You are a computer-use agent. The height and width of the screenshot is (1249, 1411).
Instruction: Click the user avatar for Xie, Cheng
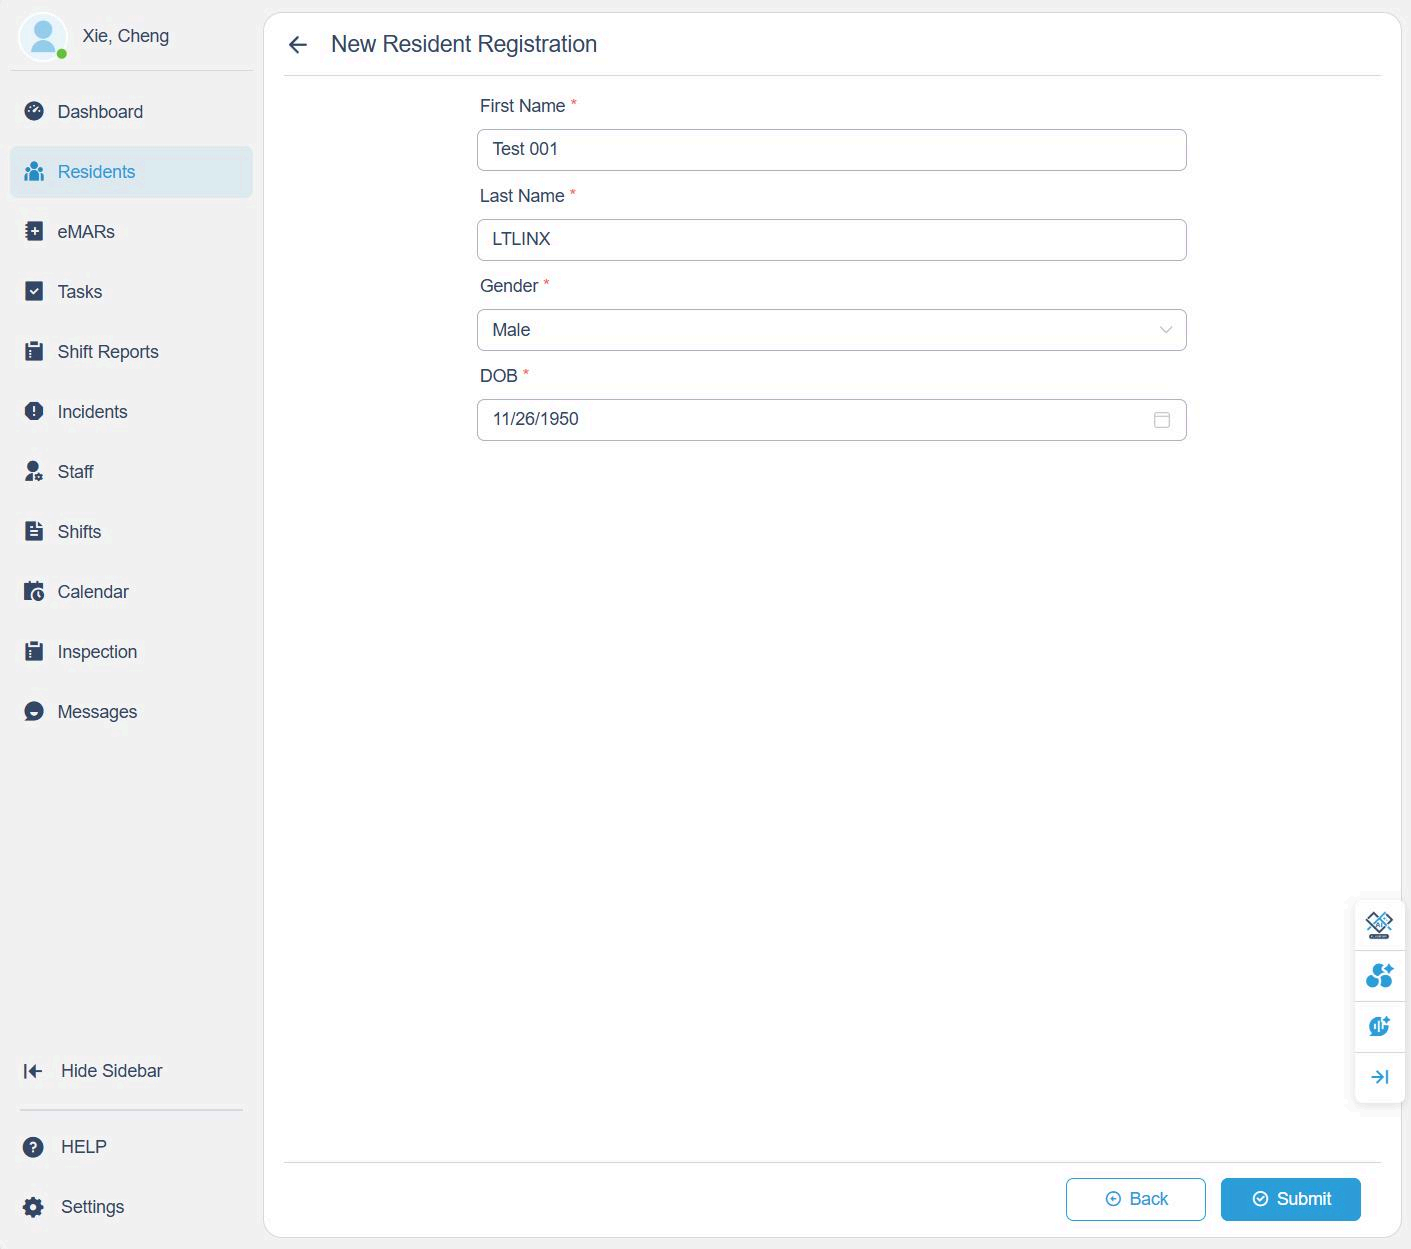pyautogui.click(x=43, y=37)
